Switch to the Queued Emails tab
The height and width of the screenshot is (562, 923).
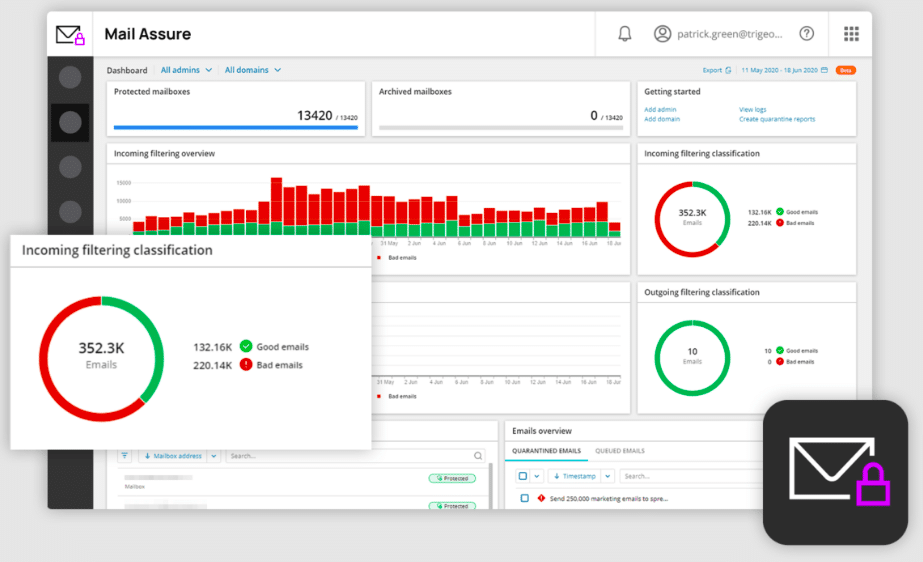point(619,451)
